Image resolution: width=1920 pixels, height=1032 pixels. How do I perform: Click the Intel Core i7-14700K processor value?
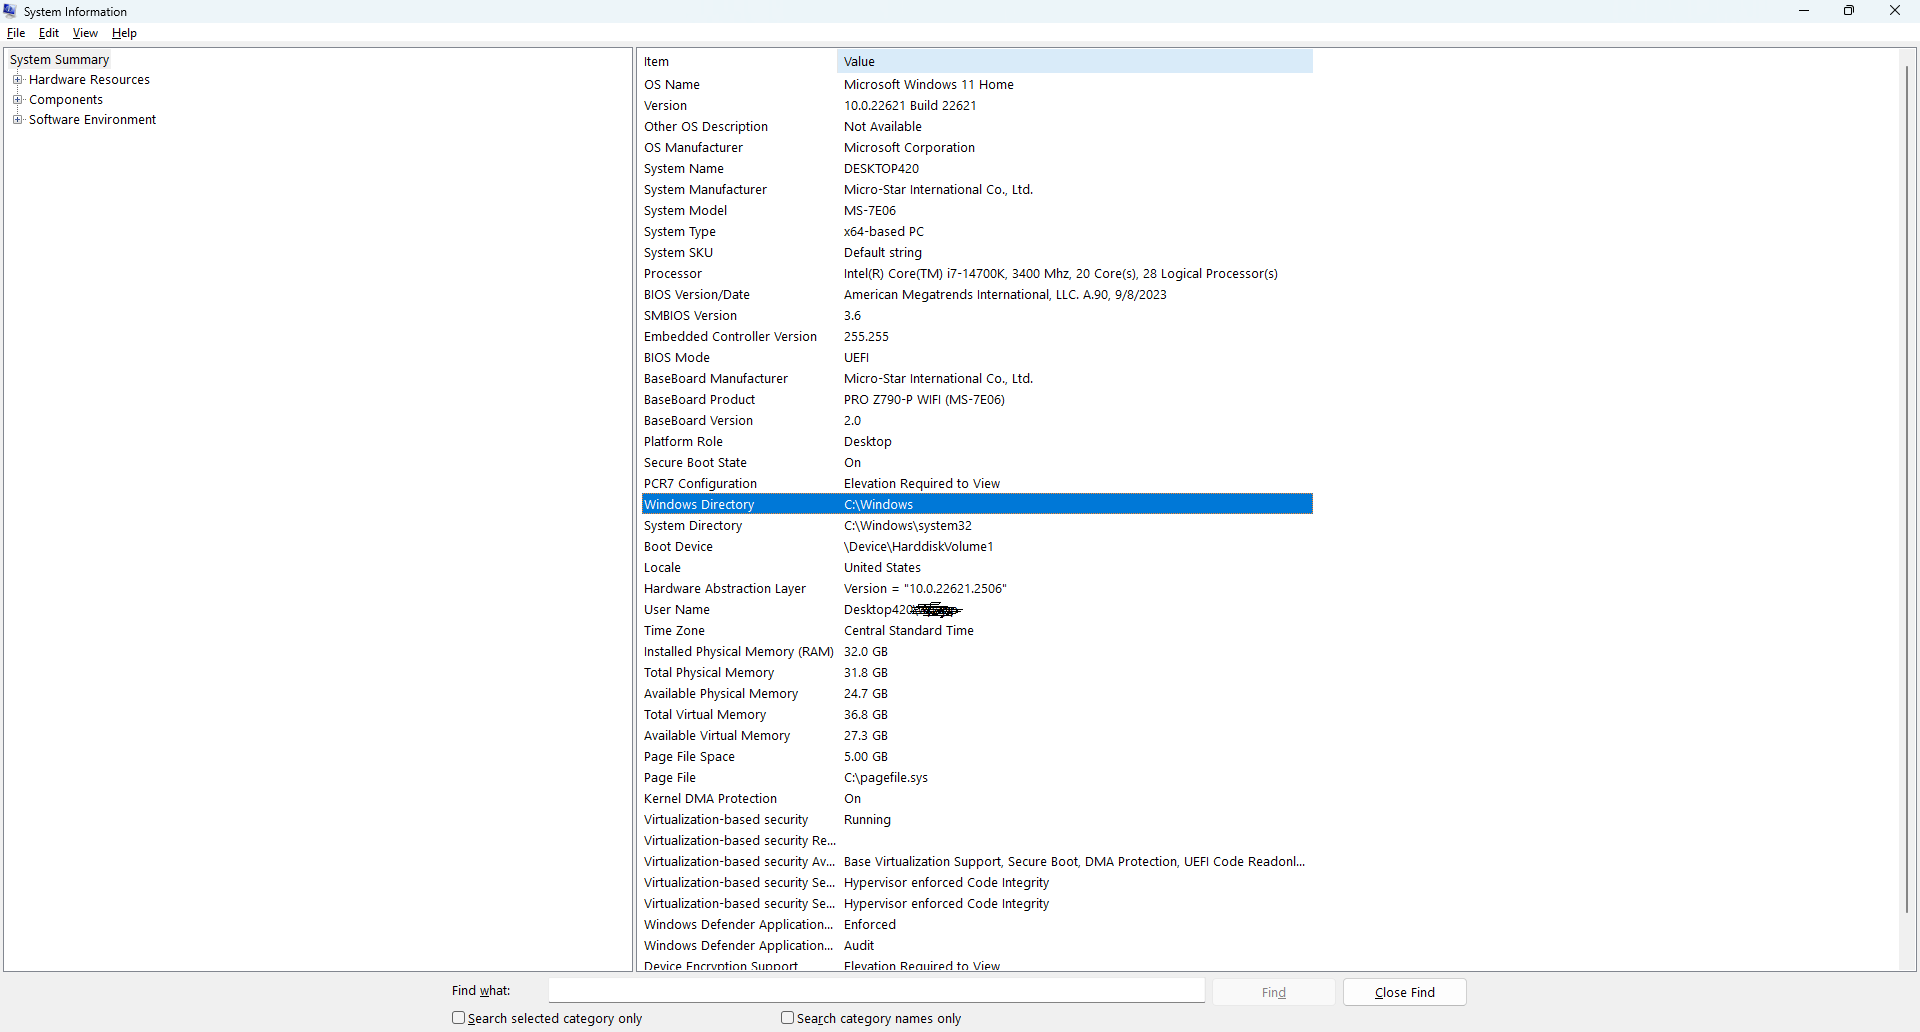[1061, 274]
